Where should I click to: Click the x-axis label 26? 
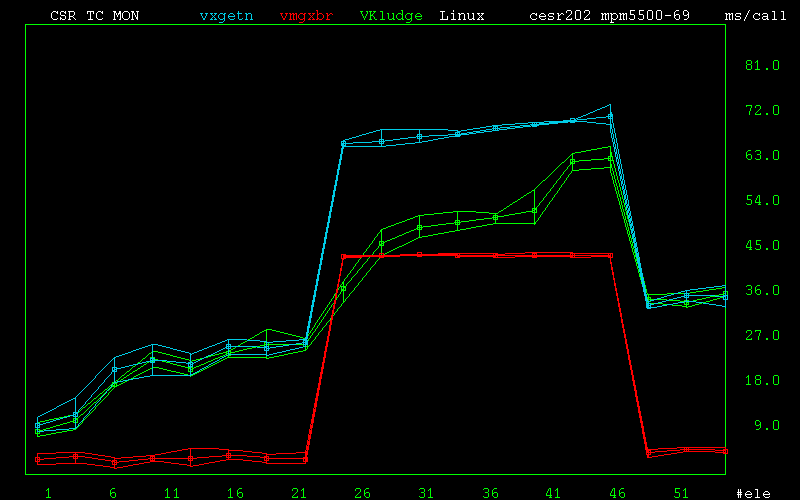[x=363, y=493]
